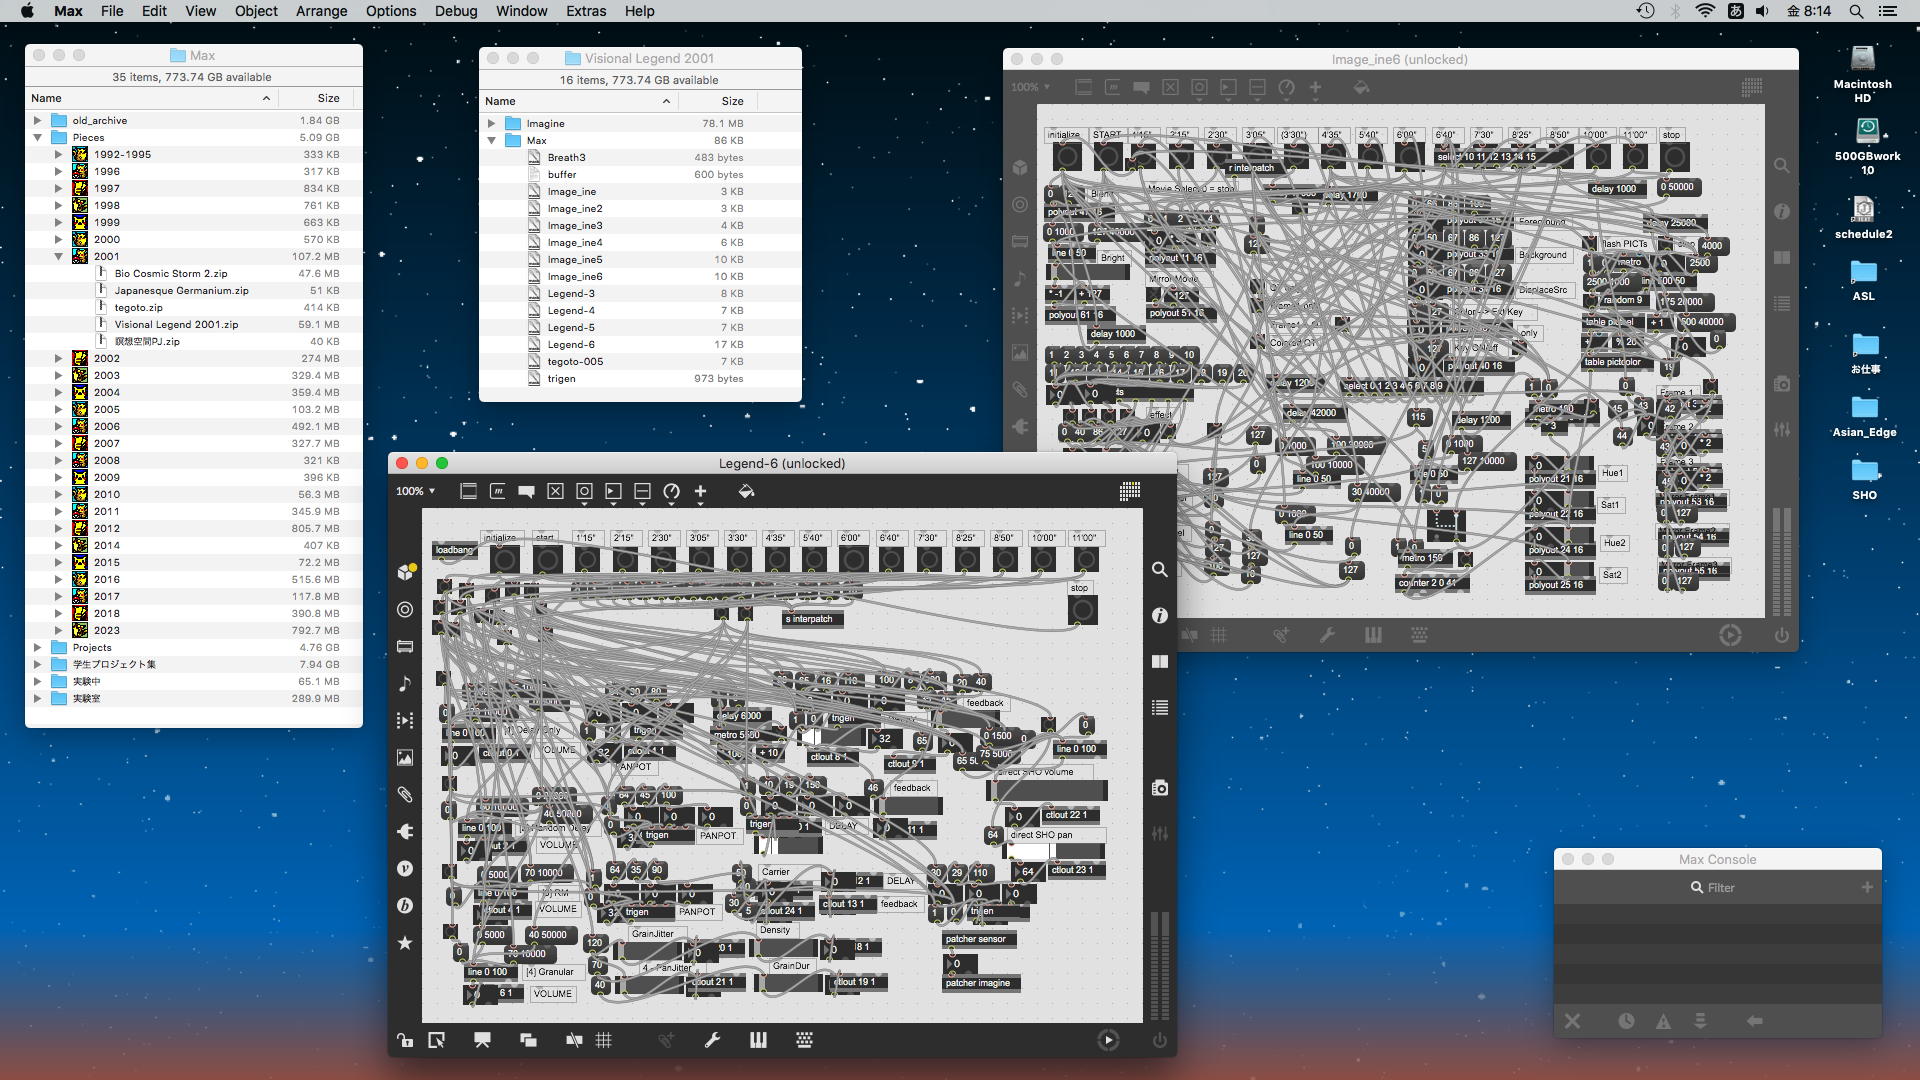Click the 'stop' toggle button in Legend-6 patcher

tap(1082, 610)
